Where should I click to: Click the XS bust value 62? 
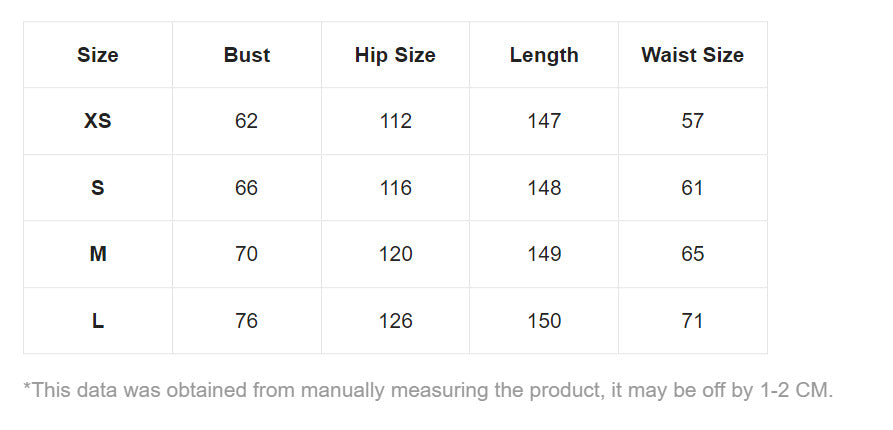click(247, 121)
